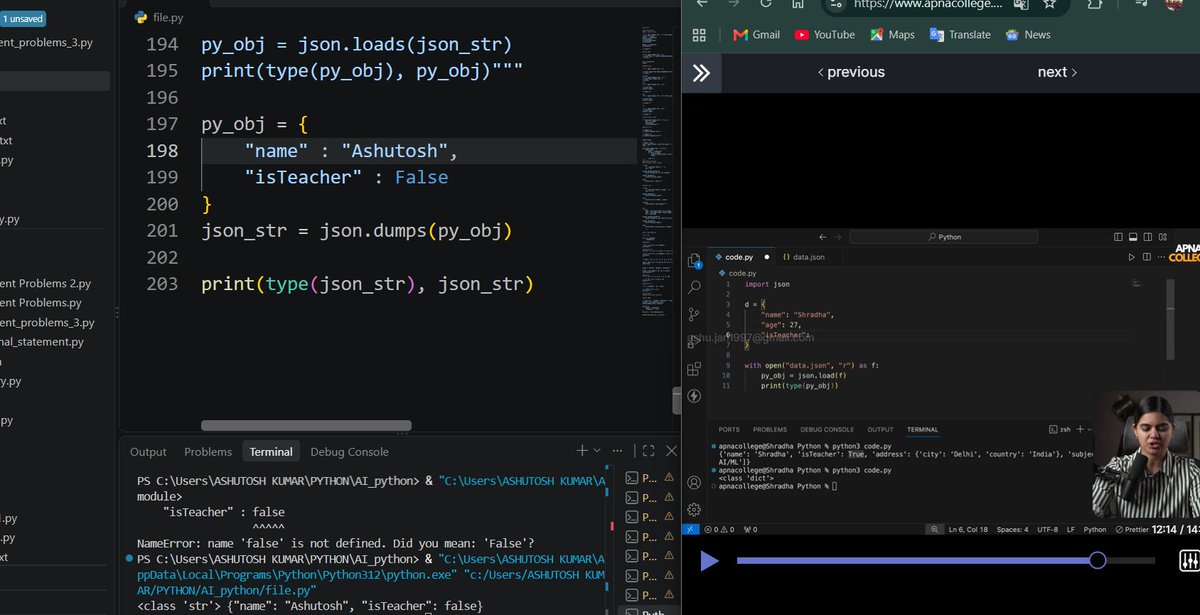Expand the course sidebar with double-chevron
Screen dimensions: 1200x615
click(x=701, y=72)
